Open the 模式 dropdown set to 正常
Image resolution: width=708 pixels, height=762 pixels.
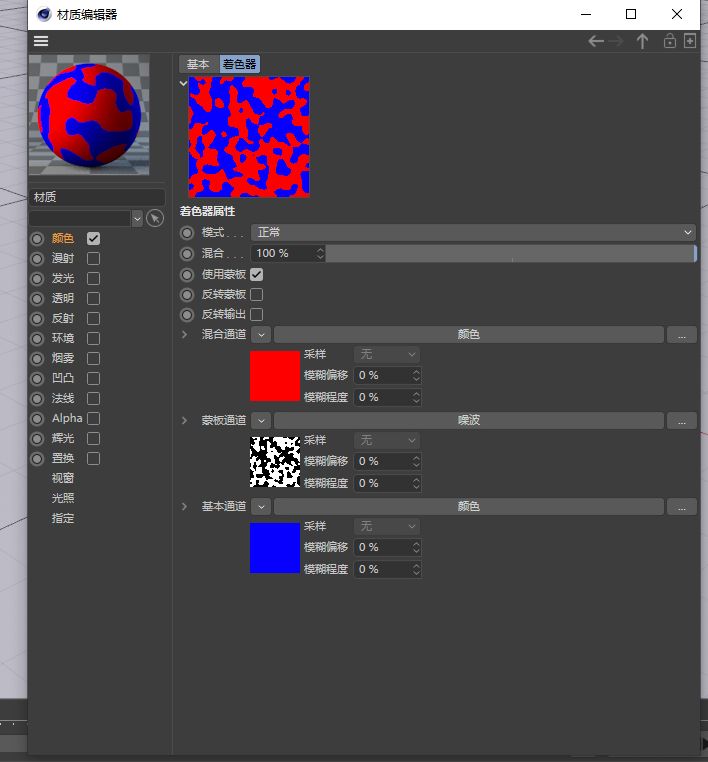[472, 232]
